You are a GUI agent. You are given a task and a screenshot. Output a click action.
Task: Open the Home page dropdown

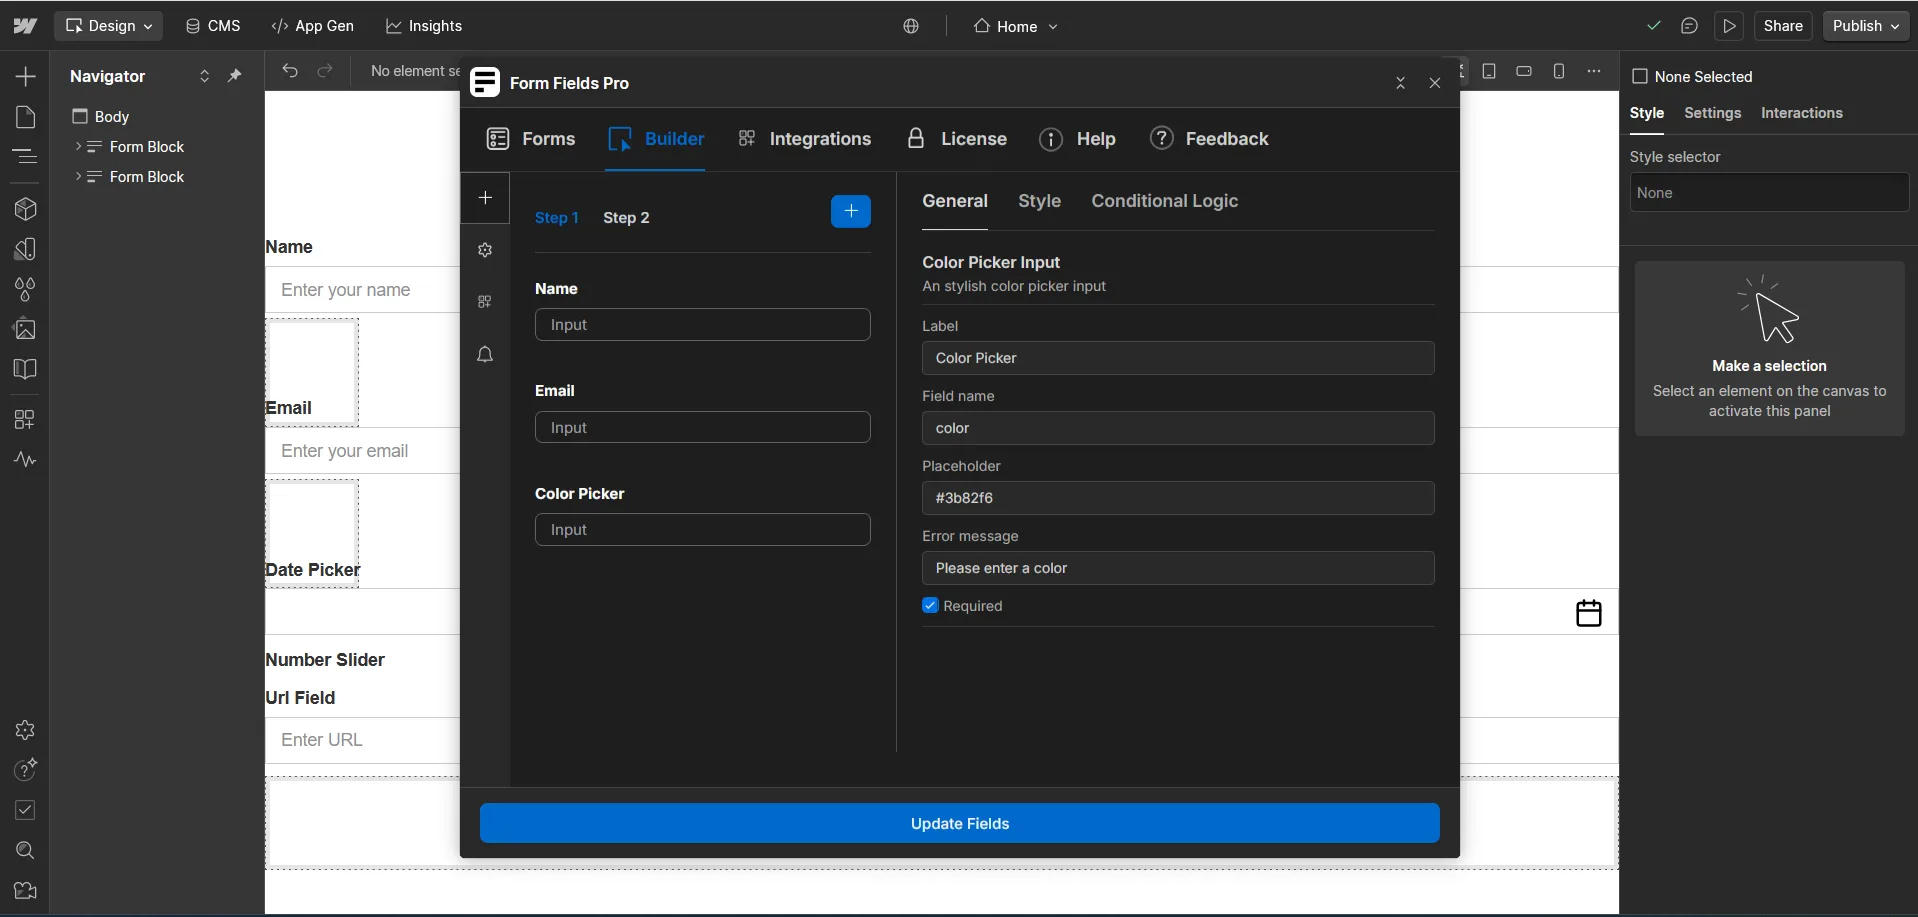[x=1016, y=26]
